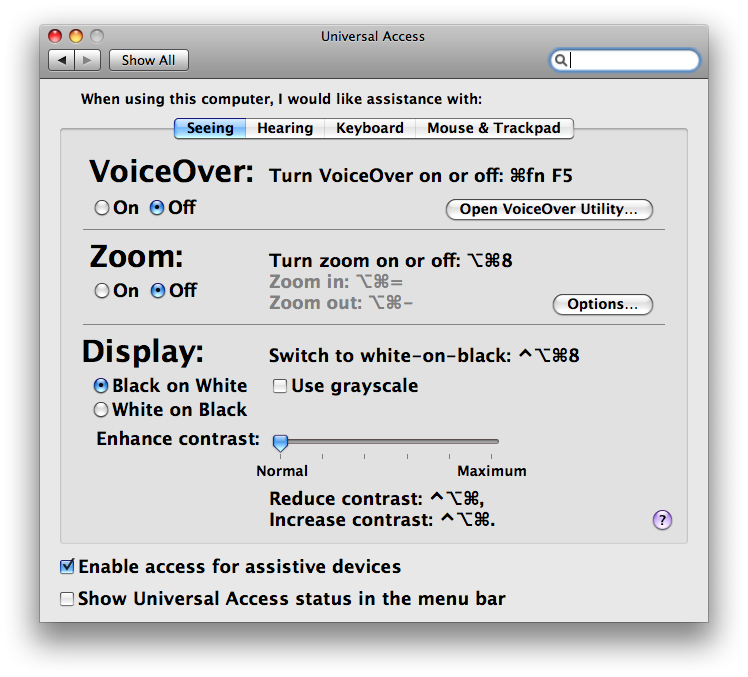
Task: Click the 'Universal Access' window title
Action: click(x=373, y=36)
